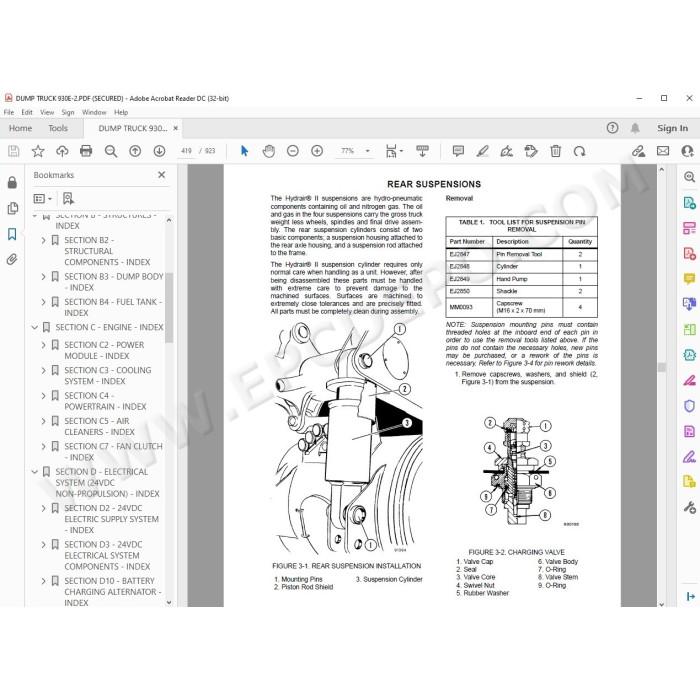Open bookmark SECTION D3 Electrical System Components
The width and height of the screenshot is (700, 700).
107,556
